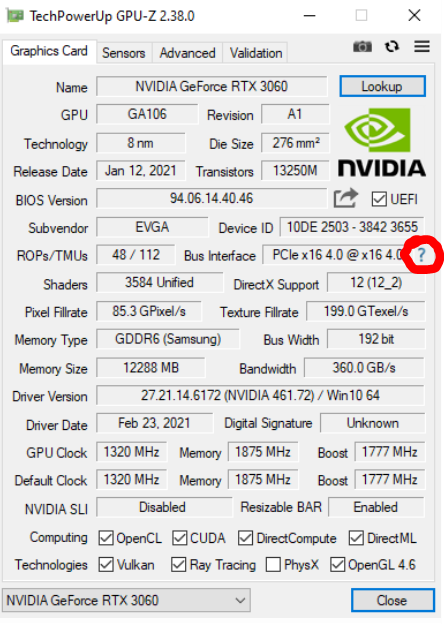Toggle the UEFI checkbox
Image resolution: width=444 pixels, height=624 pixels.
[x=379, y=199]
